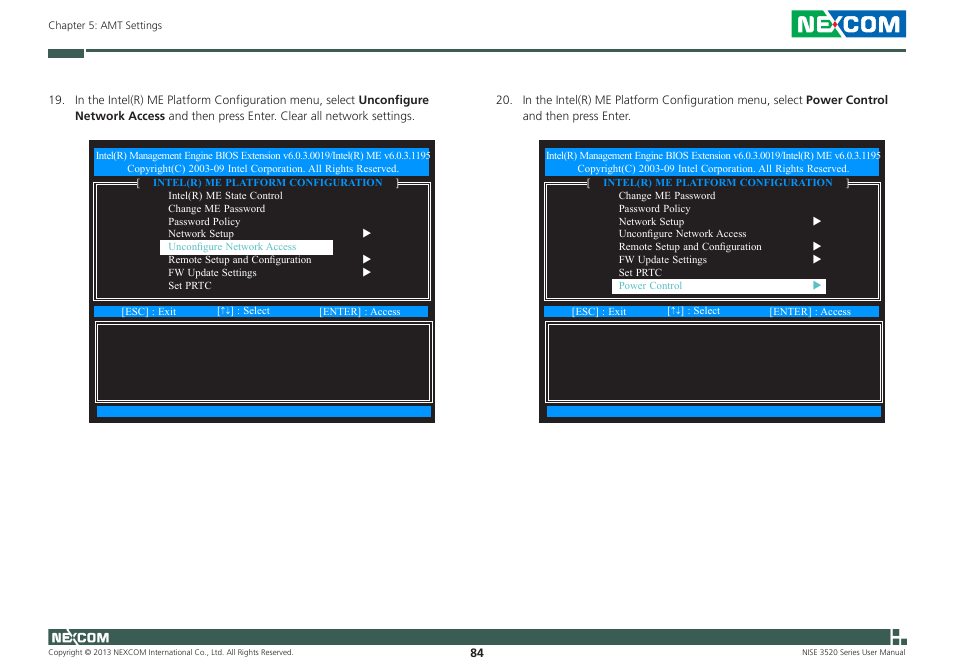Expand Network Setup arrow in left BIOS screen

[x=366, y=234]
